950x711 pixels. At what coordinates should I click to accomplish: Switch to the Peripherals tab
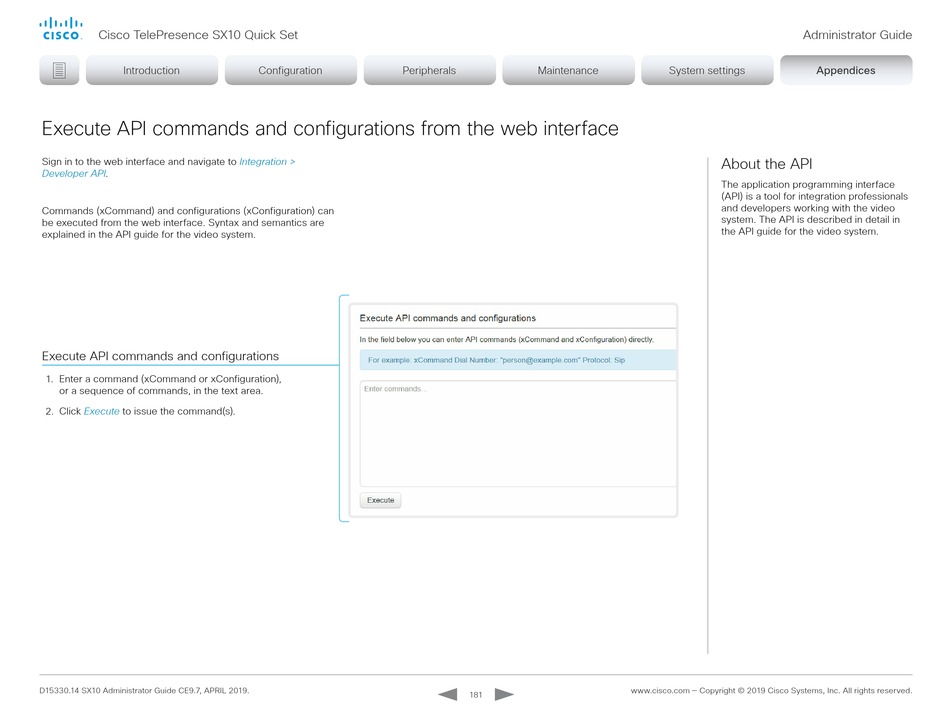click(429, 70)
